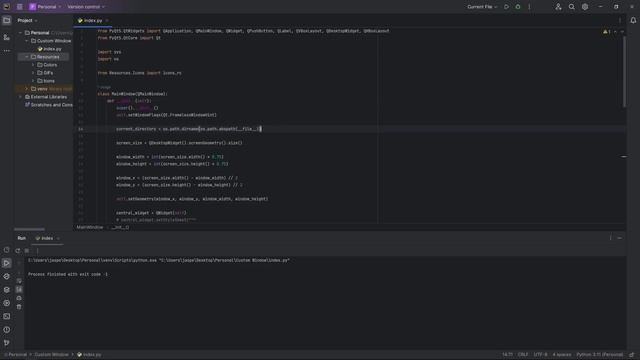The height and width of the screenshot is (360, 640).
Task: Open Python Packages sidebar icon
Action: click(x=7, y=290)
